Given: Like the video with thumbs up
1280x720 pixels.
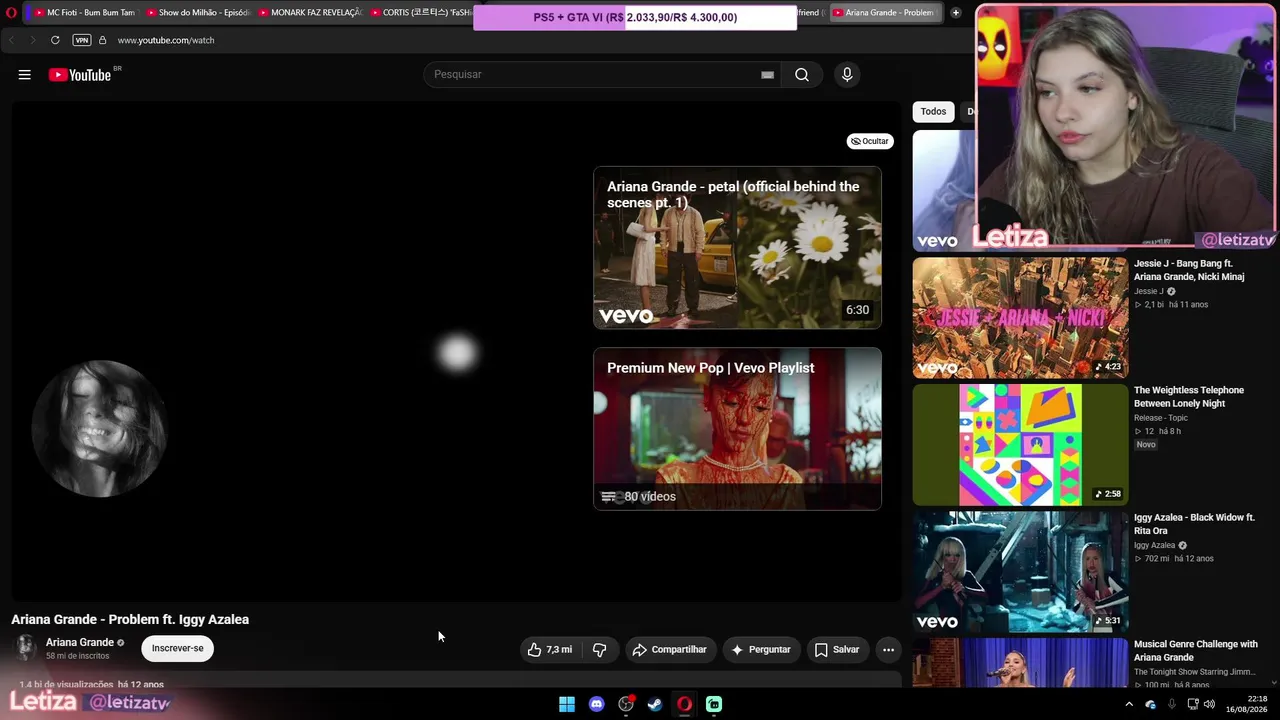Looking at the screenshot, I should (x=550, y=650).
